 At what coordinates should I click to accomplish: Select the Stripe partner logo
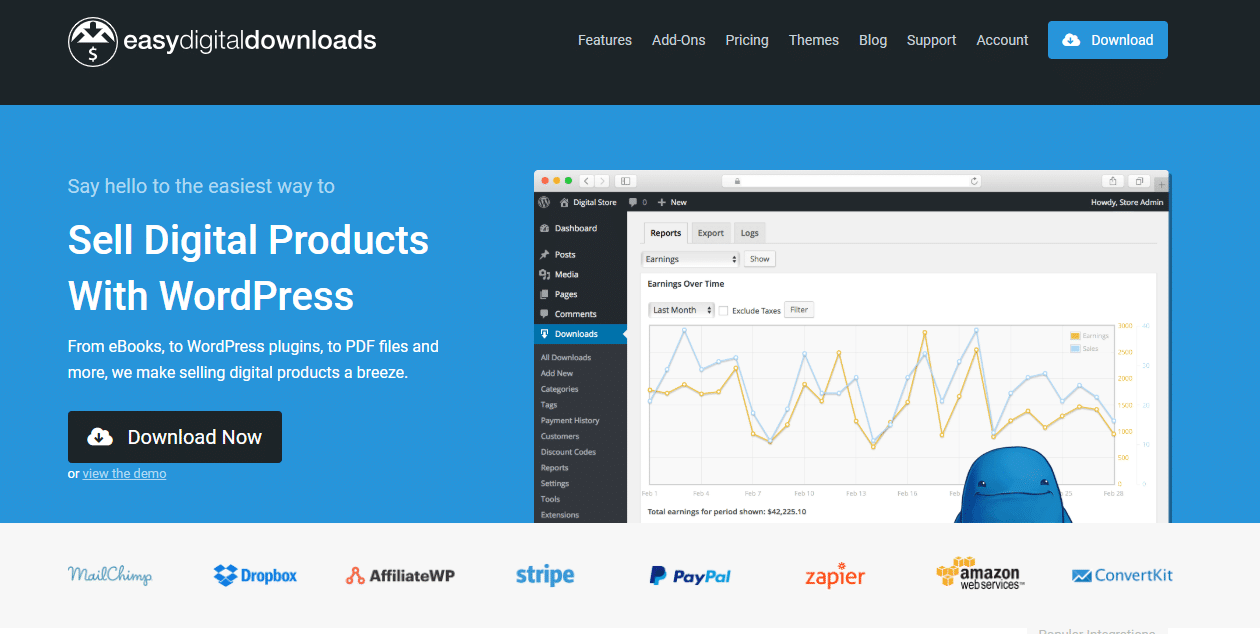(x=545, y=575)
